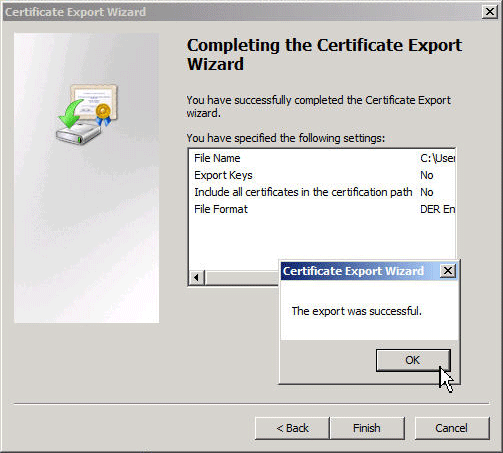Viewport: 503px width, 453px height.
Task: Click the Cancel button
Action: 452,428
